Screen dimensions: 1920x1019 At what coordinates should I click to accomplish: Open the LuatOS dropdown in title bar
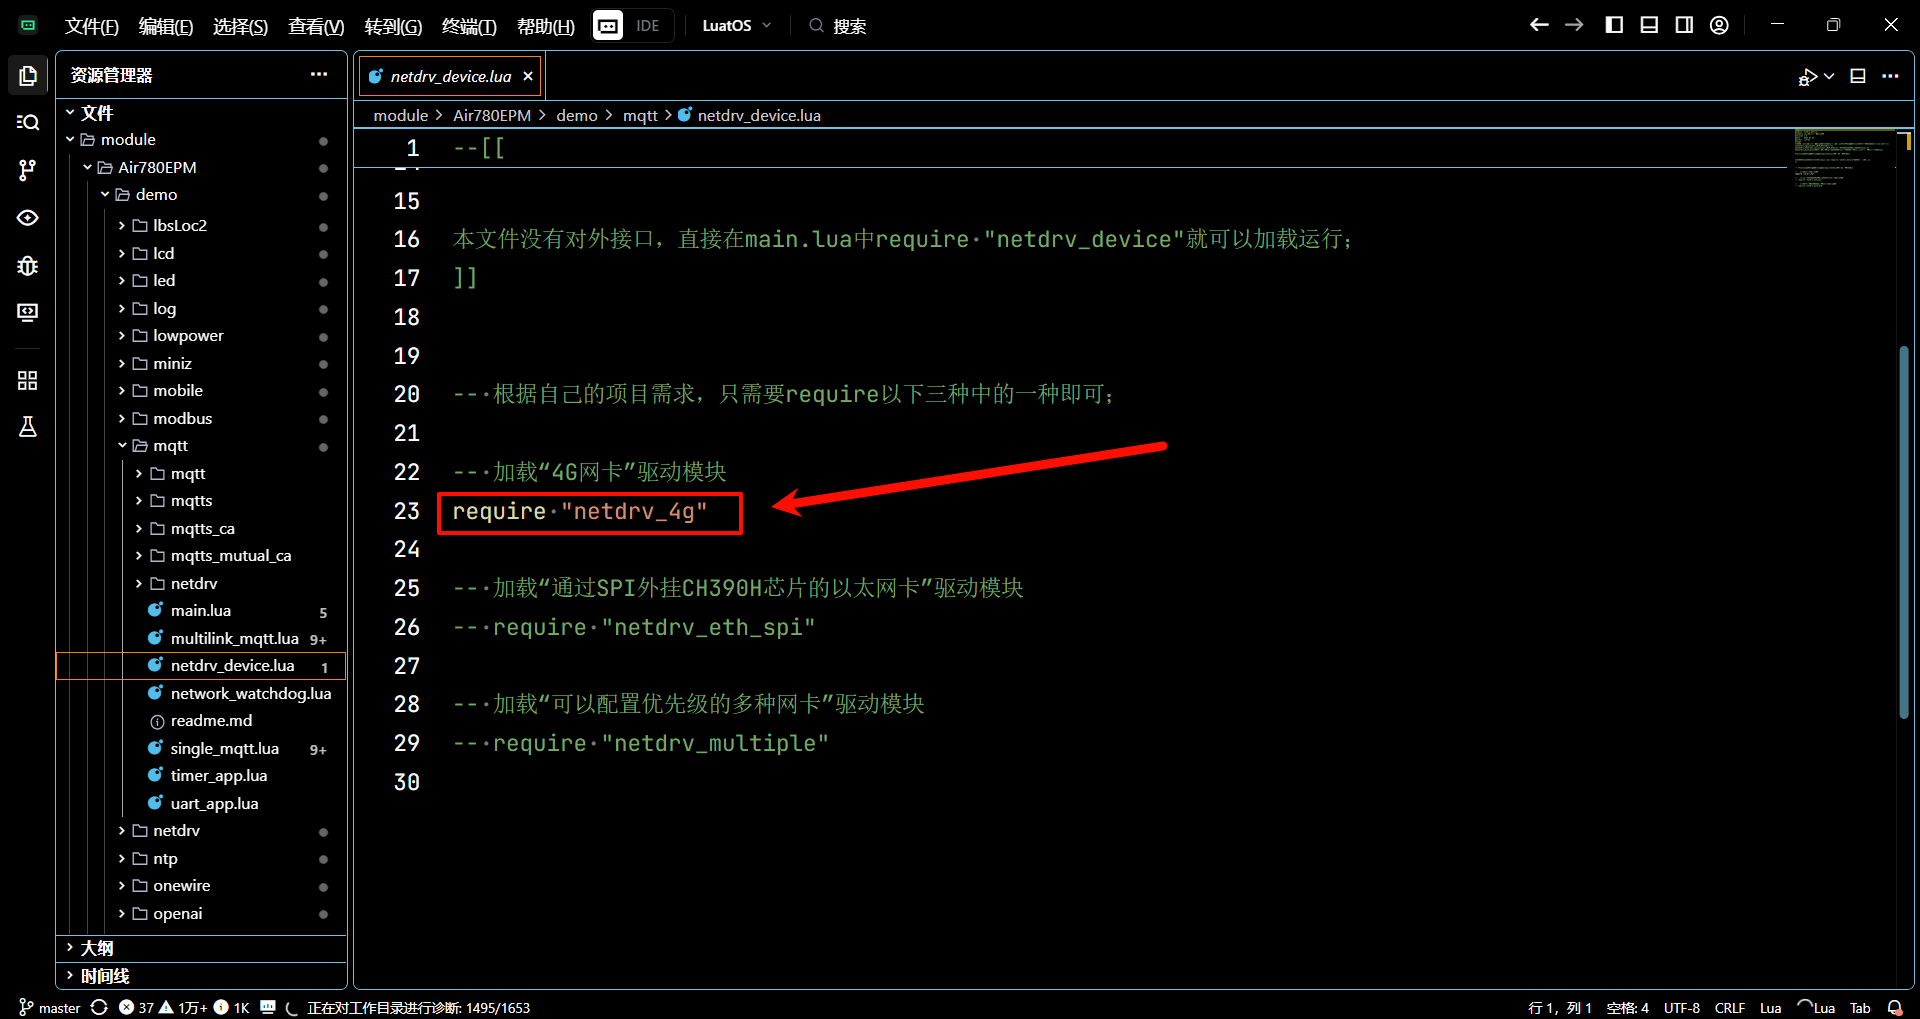click(x=737, y=25)
